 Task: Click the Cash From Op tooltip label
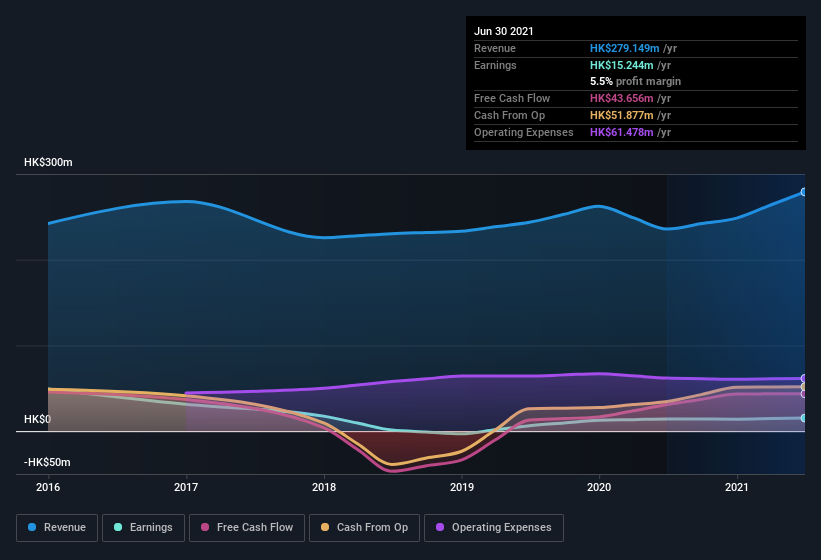[509, 115]
